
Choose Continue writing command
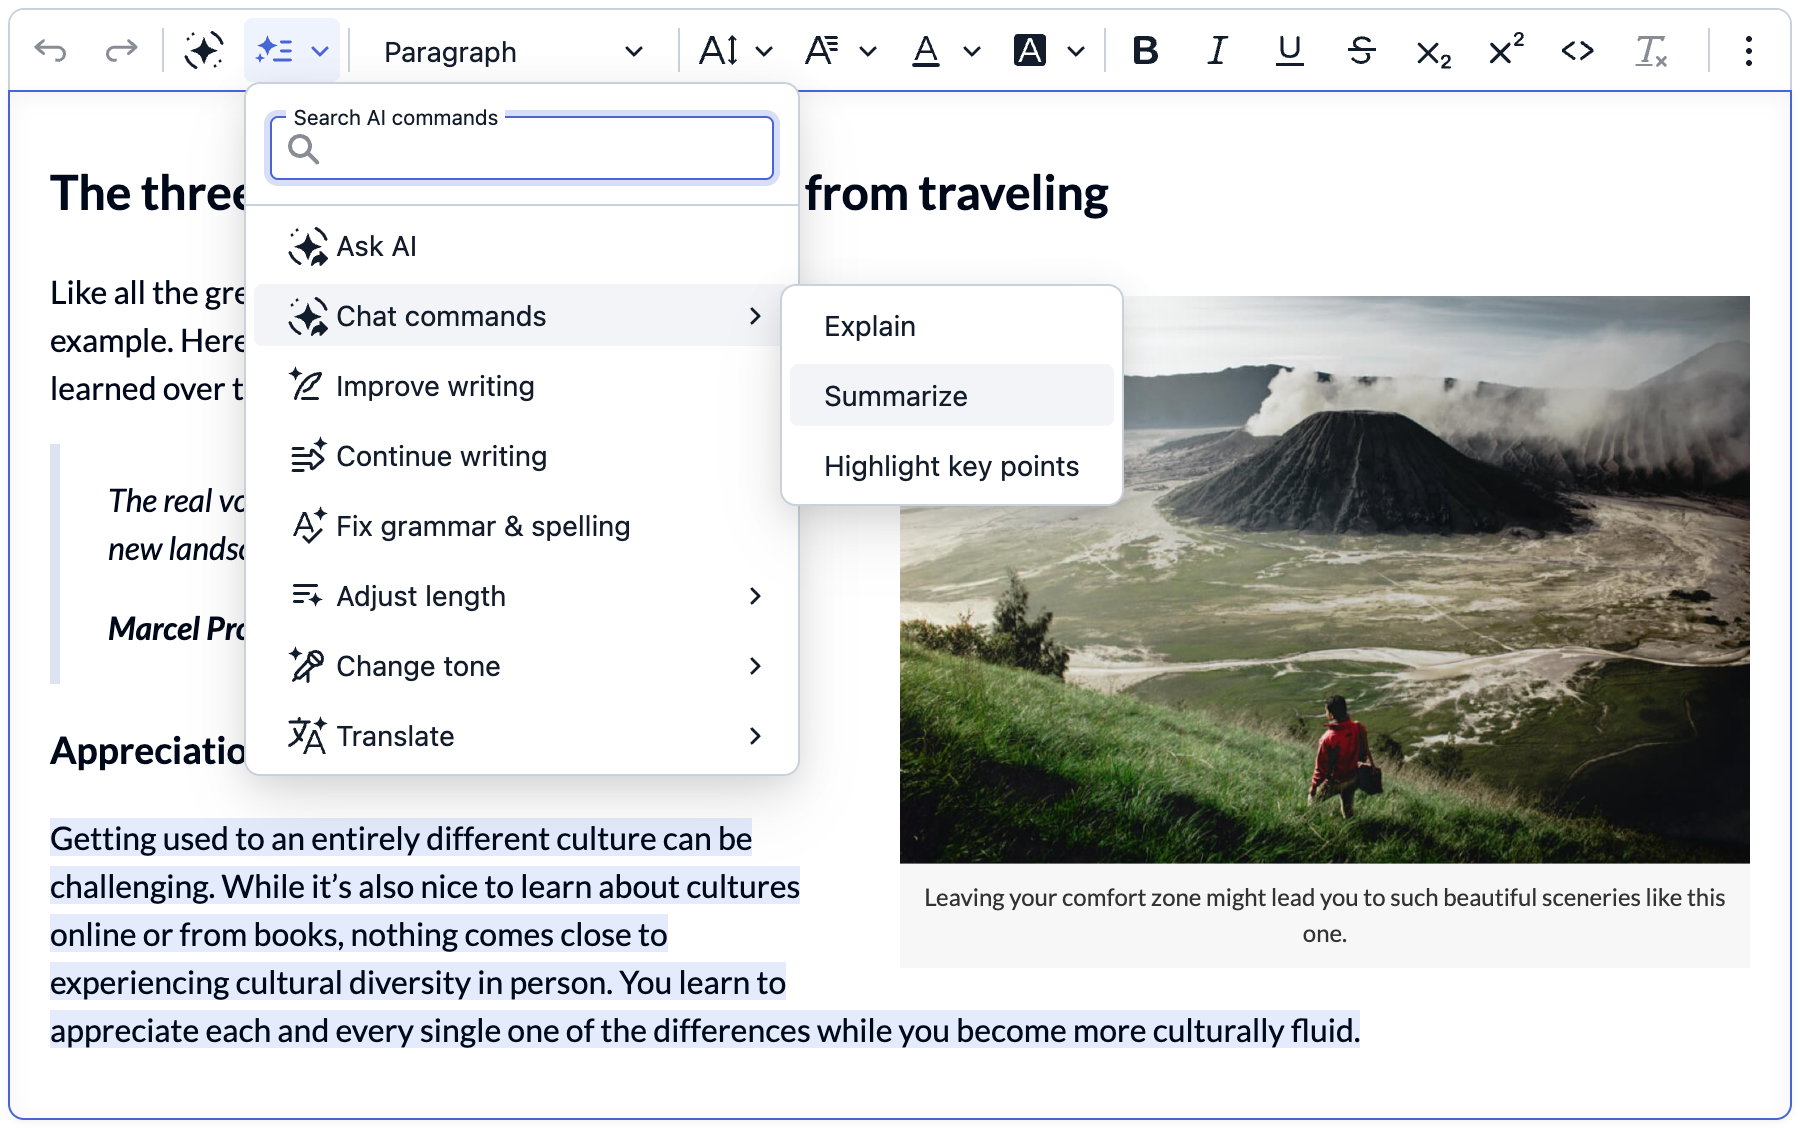[x=522, y=456]
